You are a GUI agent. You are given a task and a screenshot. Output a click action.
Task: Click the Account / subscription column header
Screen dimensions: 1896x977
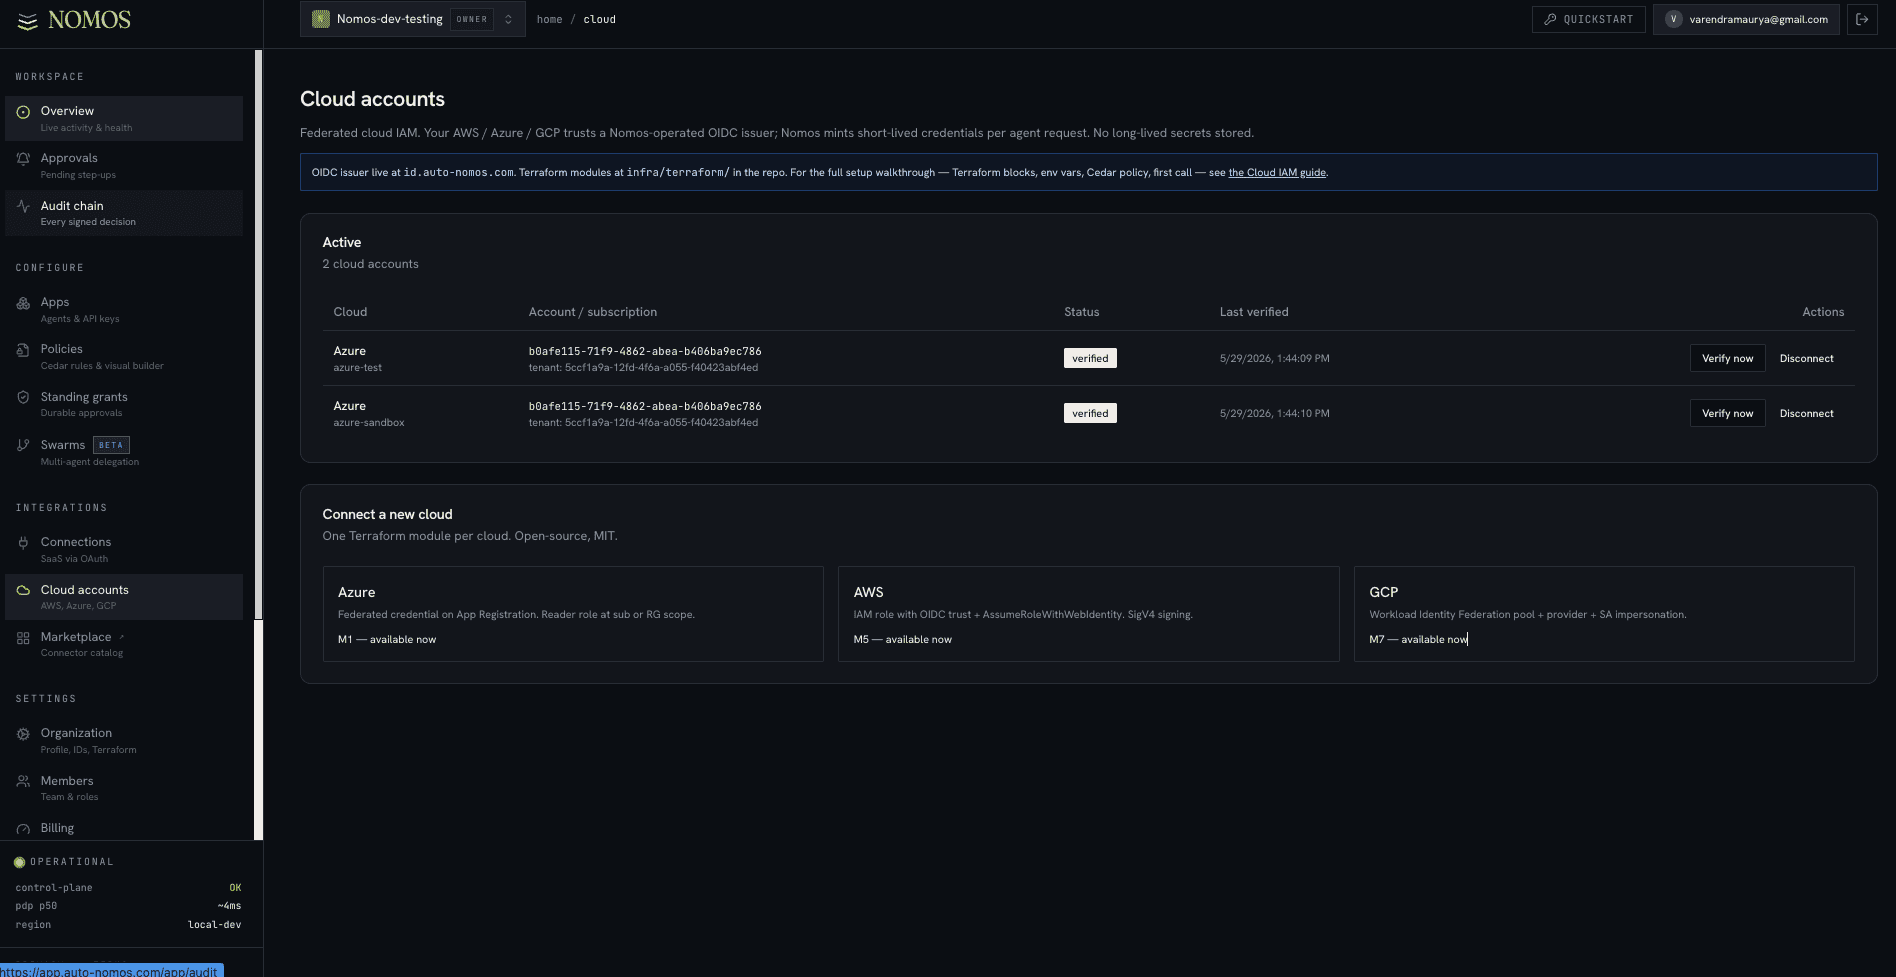(593, 312)
